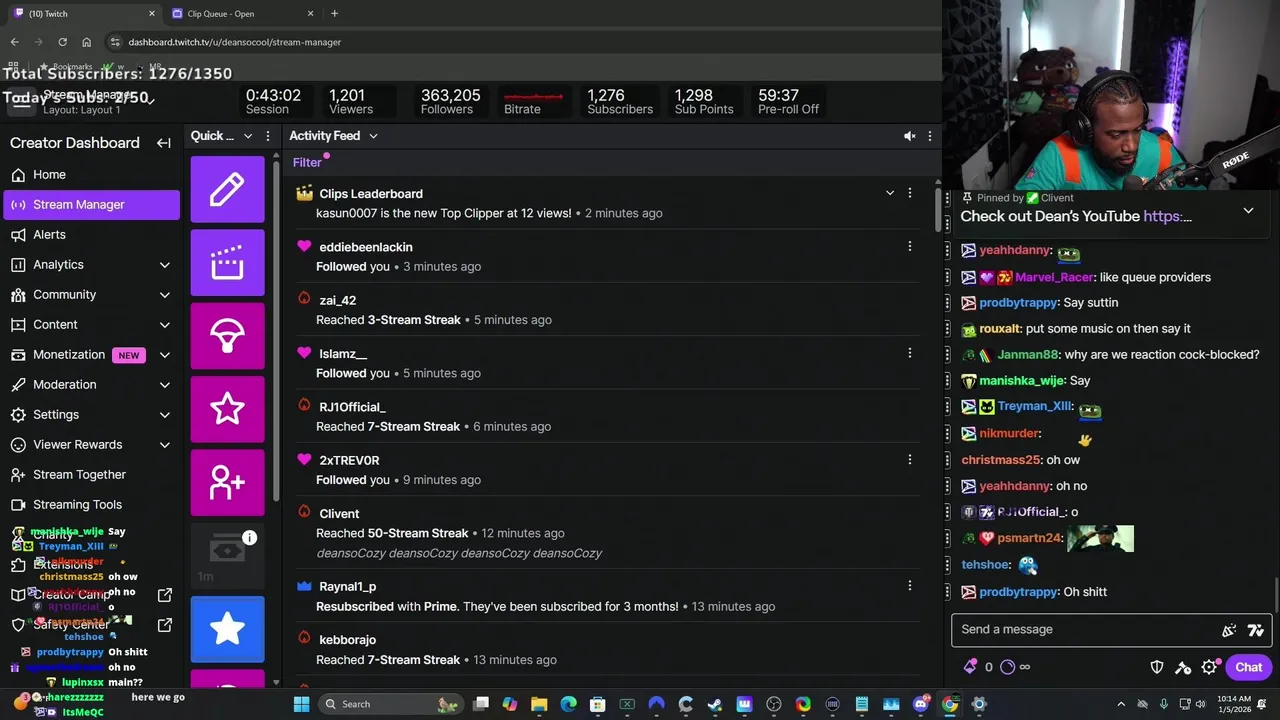Click the Windows Start button
The height and width of the screenshot is (720, 1280).
[x=301, y=704]
